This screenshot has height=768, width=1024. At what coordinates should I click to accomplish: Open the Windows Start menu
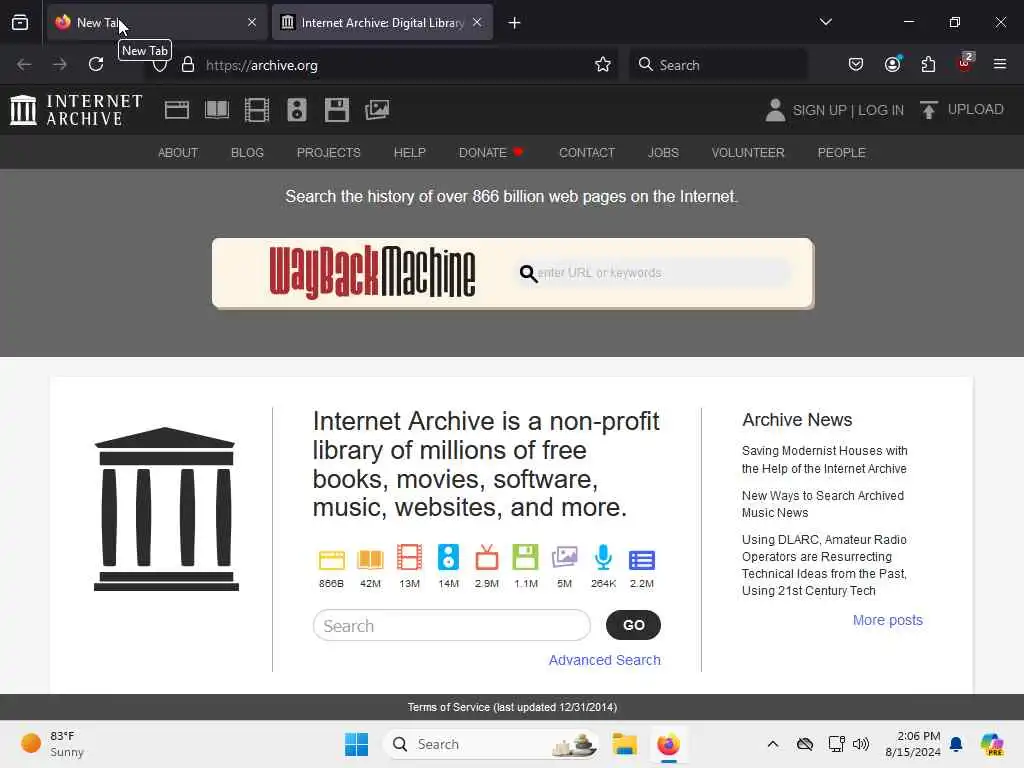pos(357,744)
